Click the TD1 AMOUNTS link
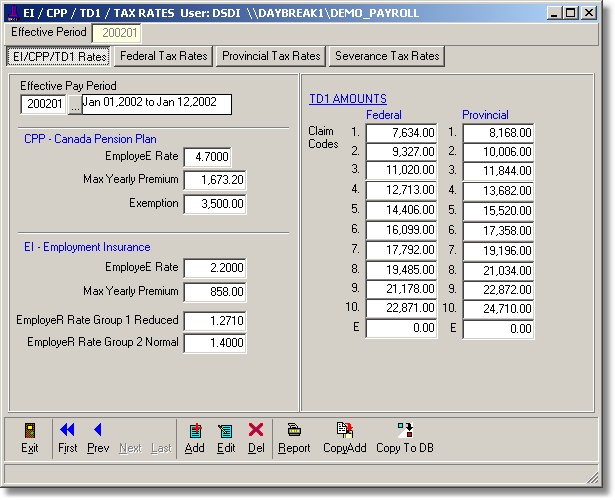This screenshot has width=615, height=500. [x=348, y=99]
